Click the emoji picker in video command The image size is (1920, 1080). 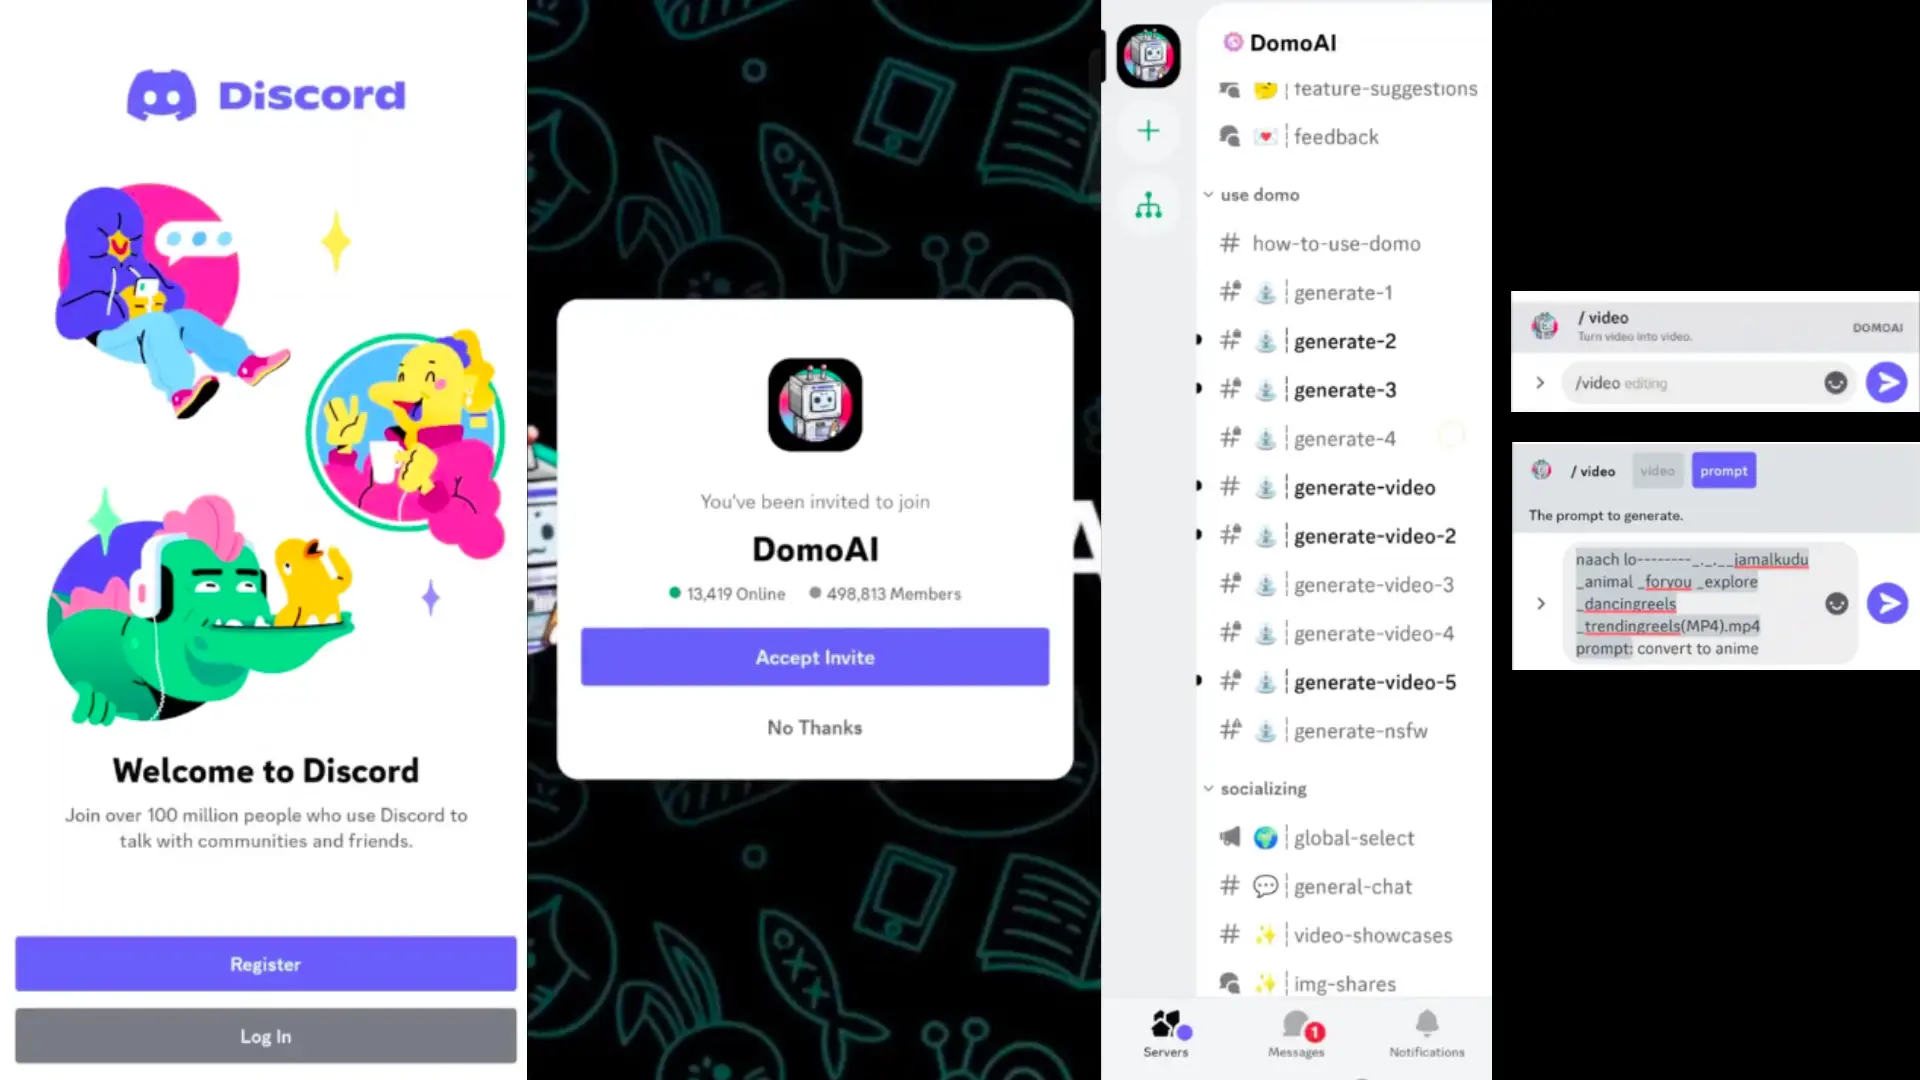pyautogui.click(x=1836, y=382)
